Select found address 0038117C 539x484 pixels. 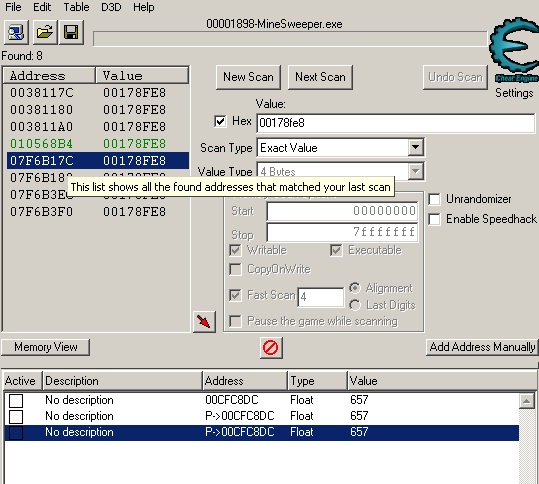[98, 93]
